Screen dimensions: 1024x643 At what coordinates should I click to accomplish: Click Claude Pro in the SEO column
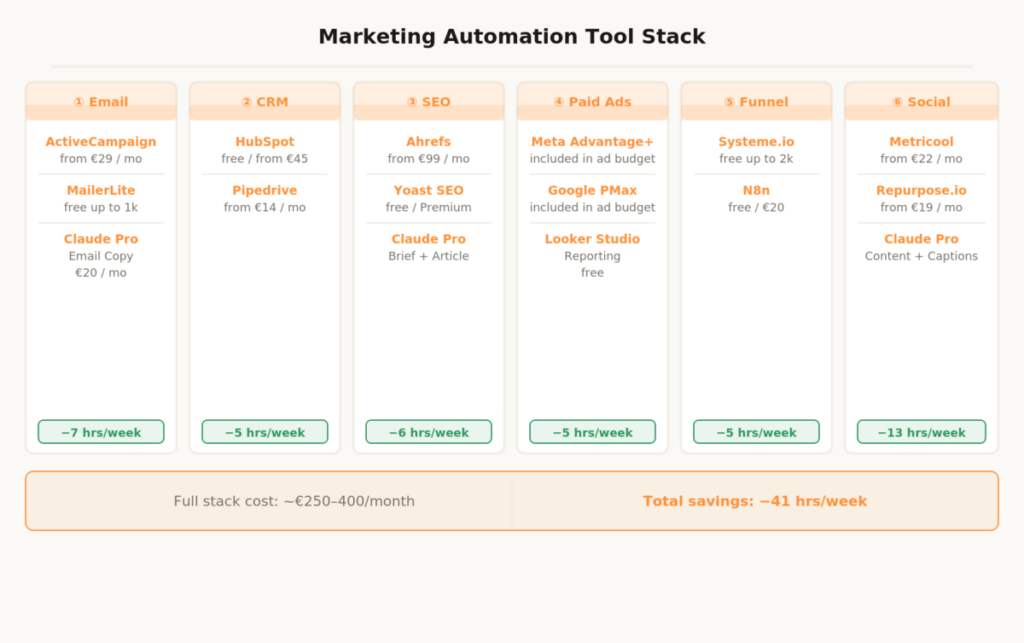[x=428, y=239]
